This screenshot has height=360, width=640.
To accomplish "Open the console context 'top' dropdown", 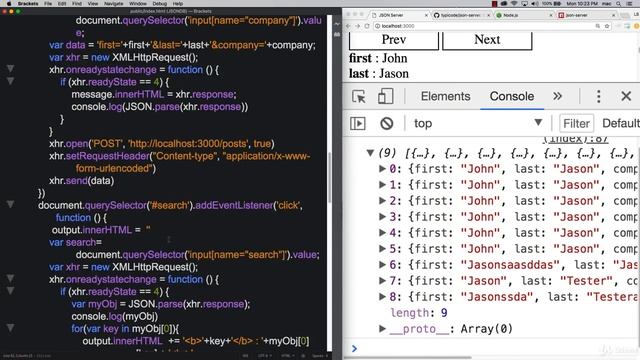I will pyautogui.click(x=478, y=123).
